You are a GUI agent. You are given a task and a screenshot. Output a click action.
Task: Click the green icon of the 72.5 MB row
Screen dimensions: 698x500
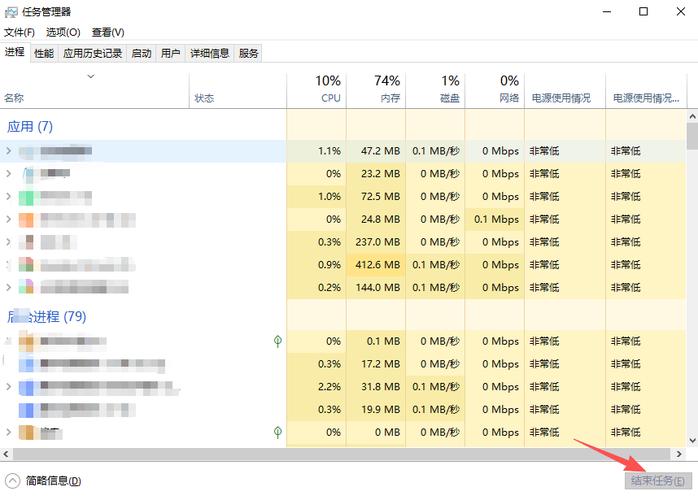pos(26,197)
